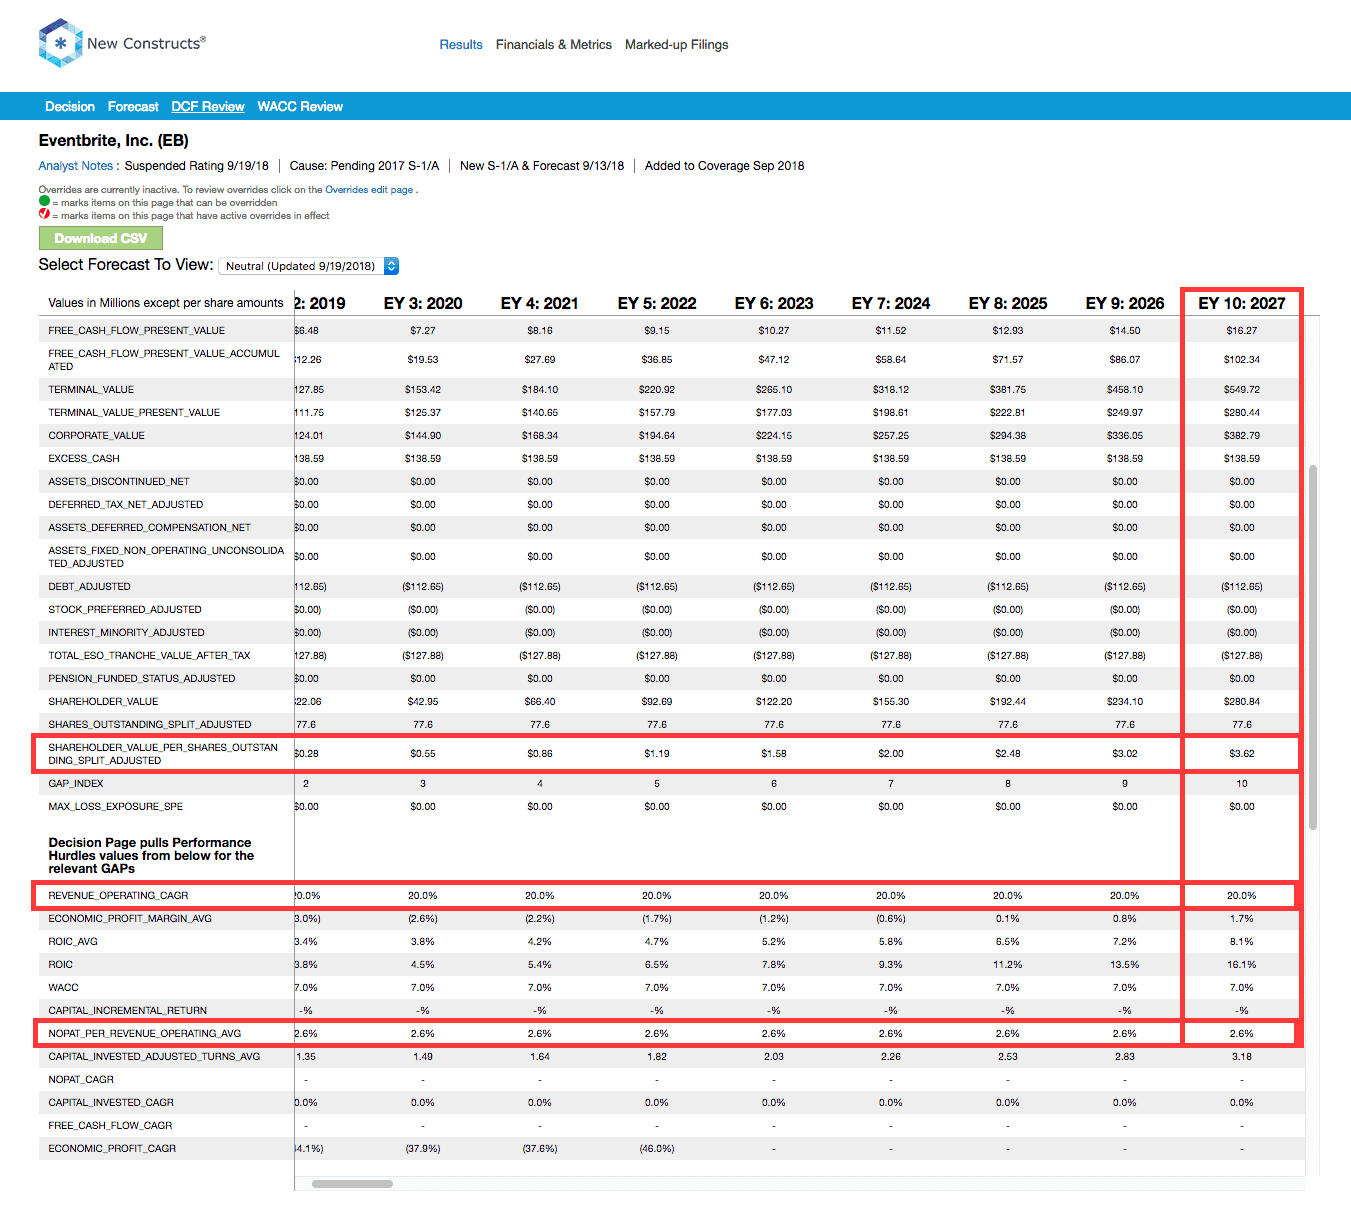The width and height of the screenshot is (1351, 1209).
Task: Click the $280.84 shareholder value cell
Action: (x=1242, y=702)
